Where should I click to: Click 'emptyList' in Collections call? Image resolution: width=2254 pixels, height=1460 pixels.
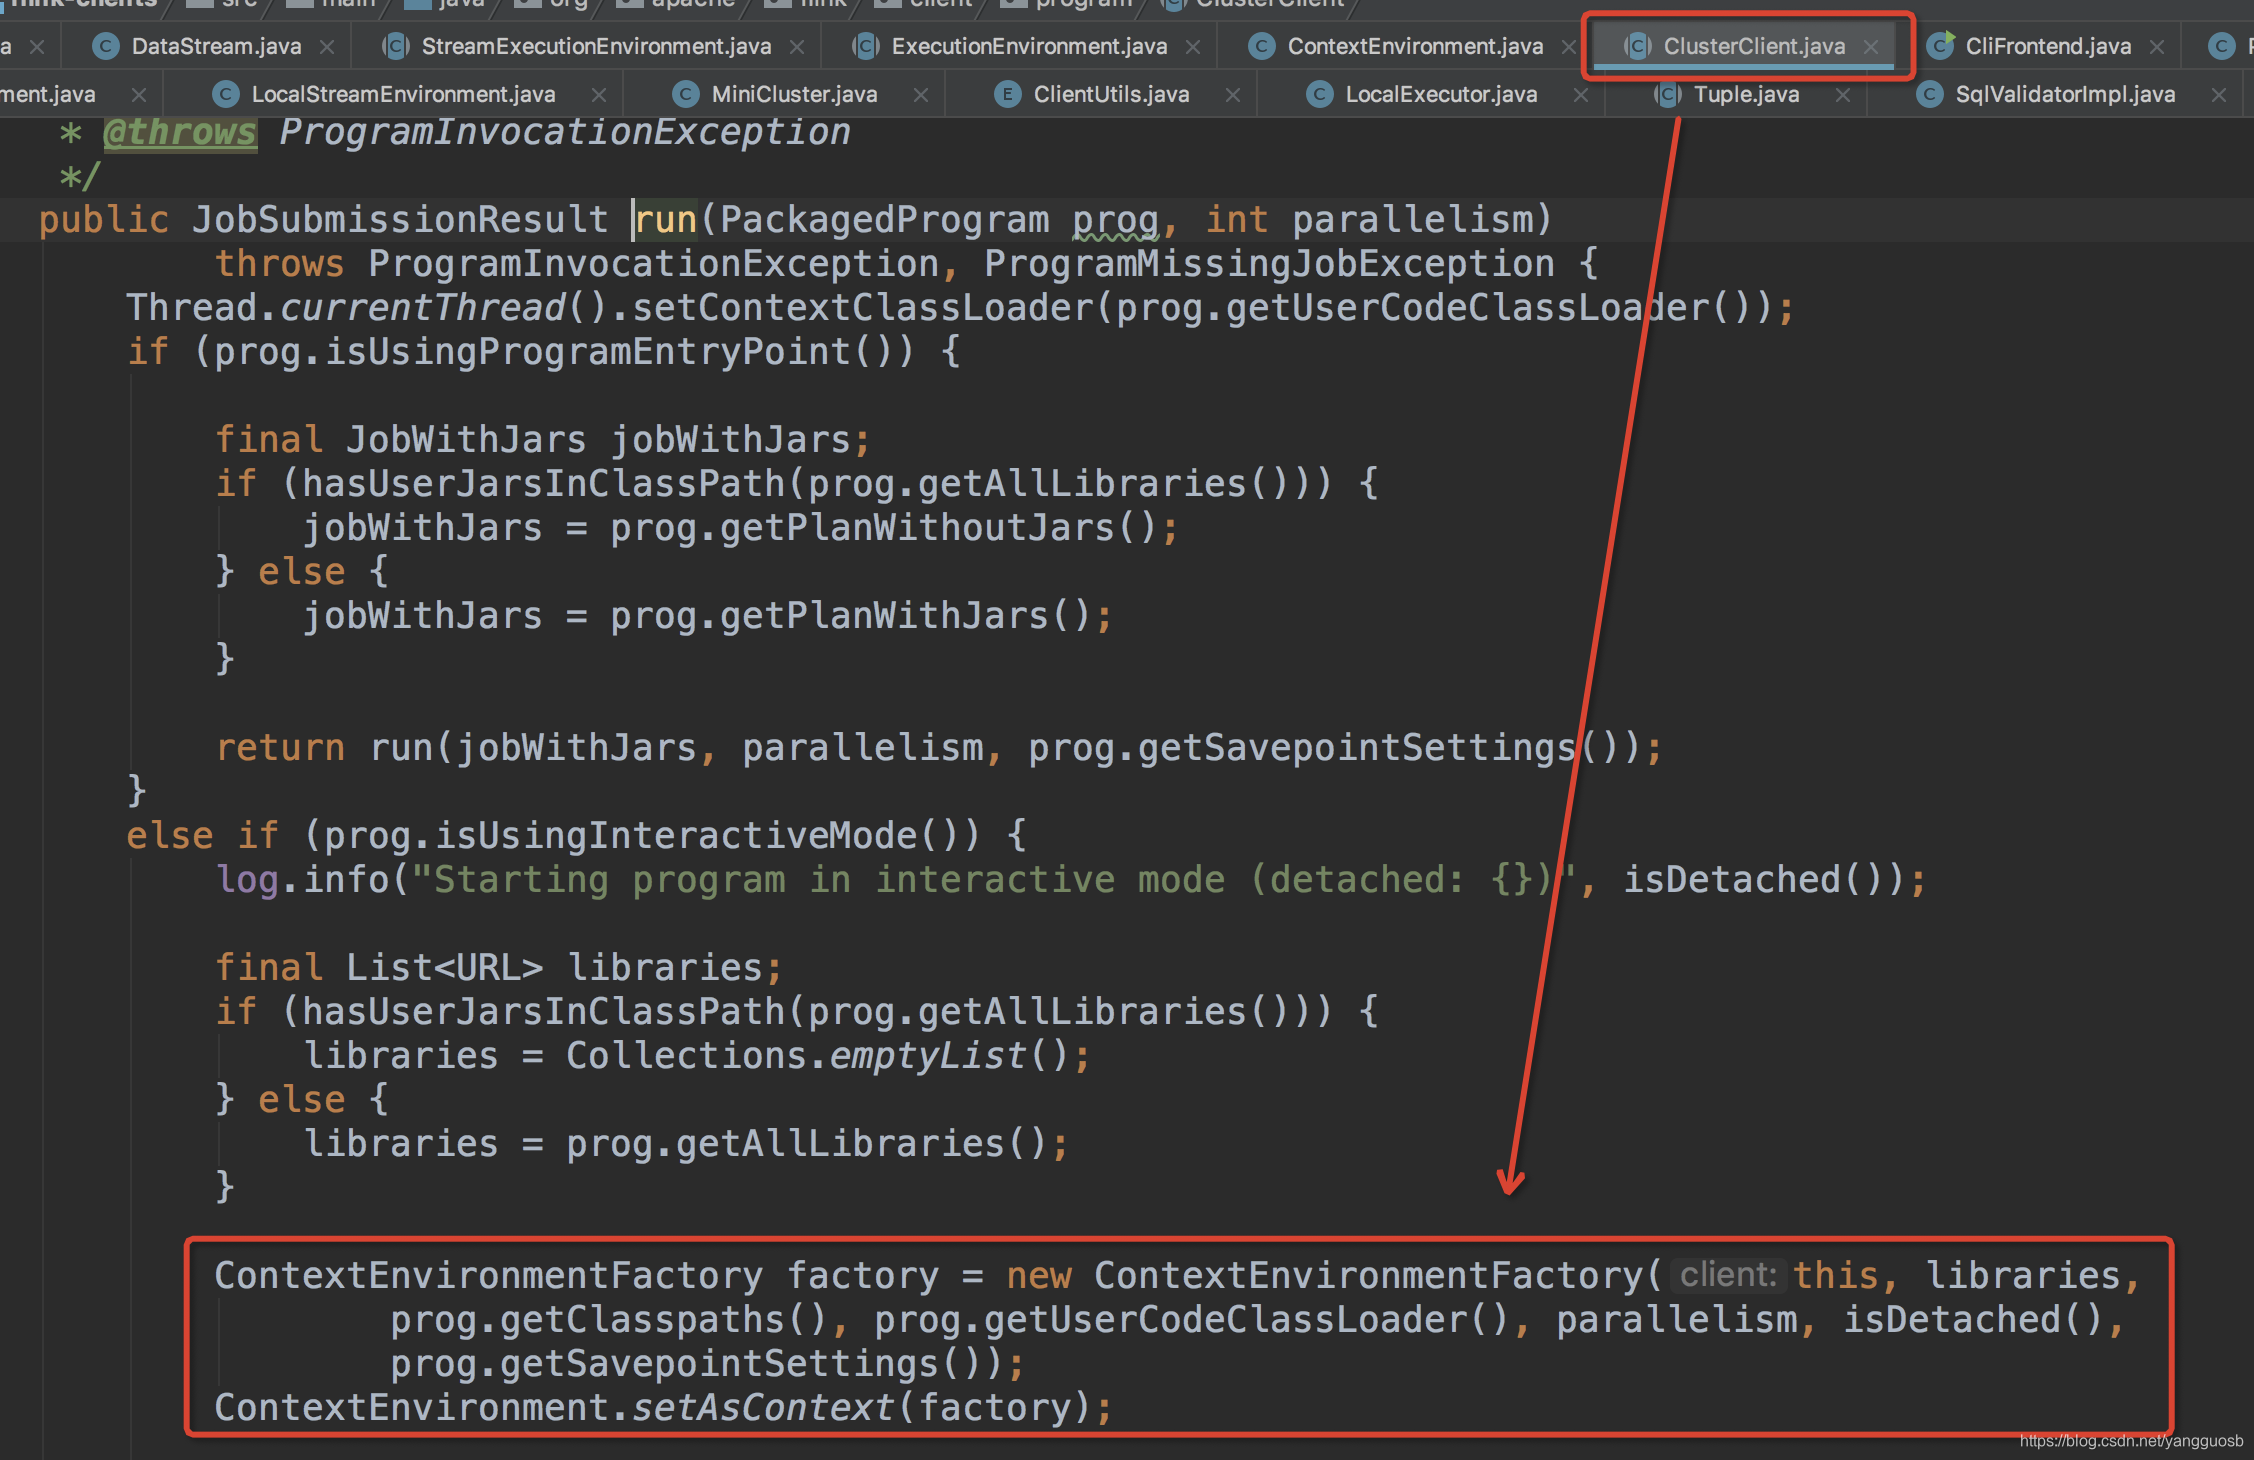928,1055
